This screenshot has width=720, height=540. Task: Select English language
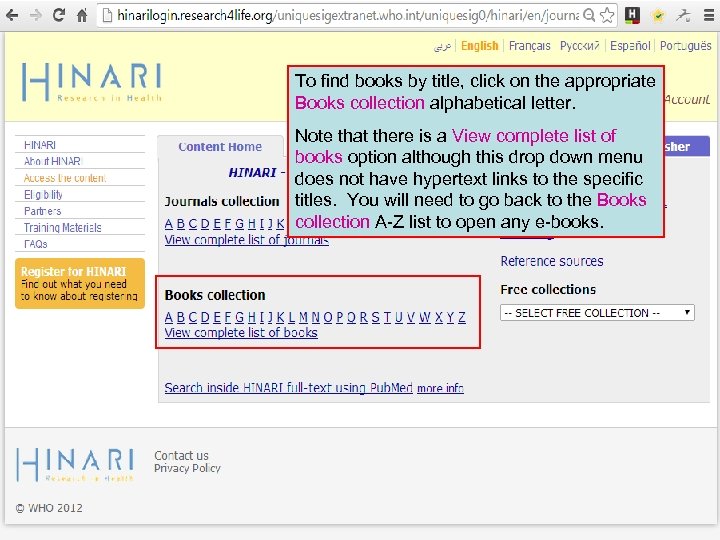pos(479,46)
